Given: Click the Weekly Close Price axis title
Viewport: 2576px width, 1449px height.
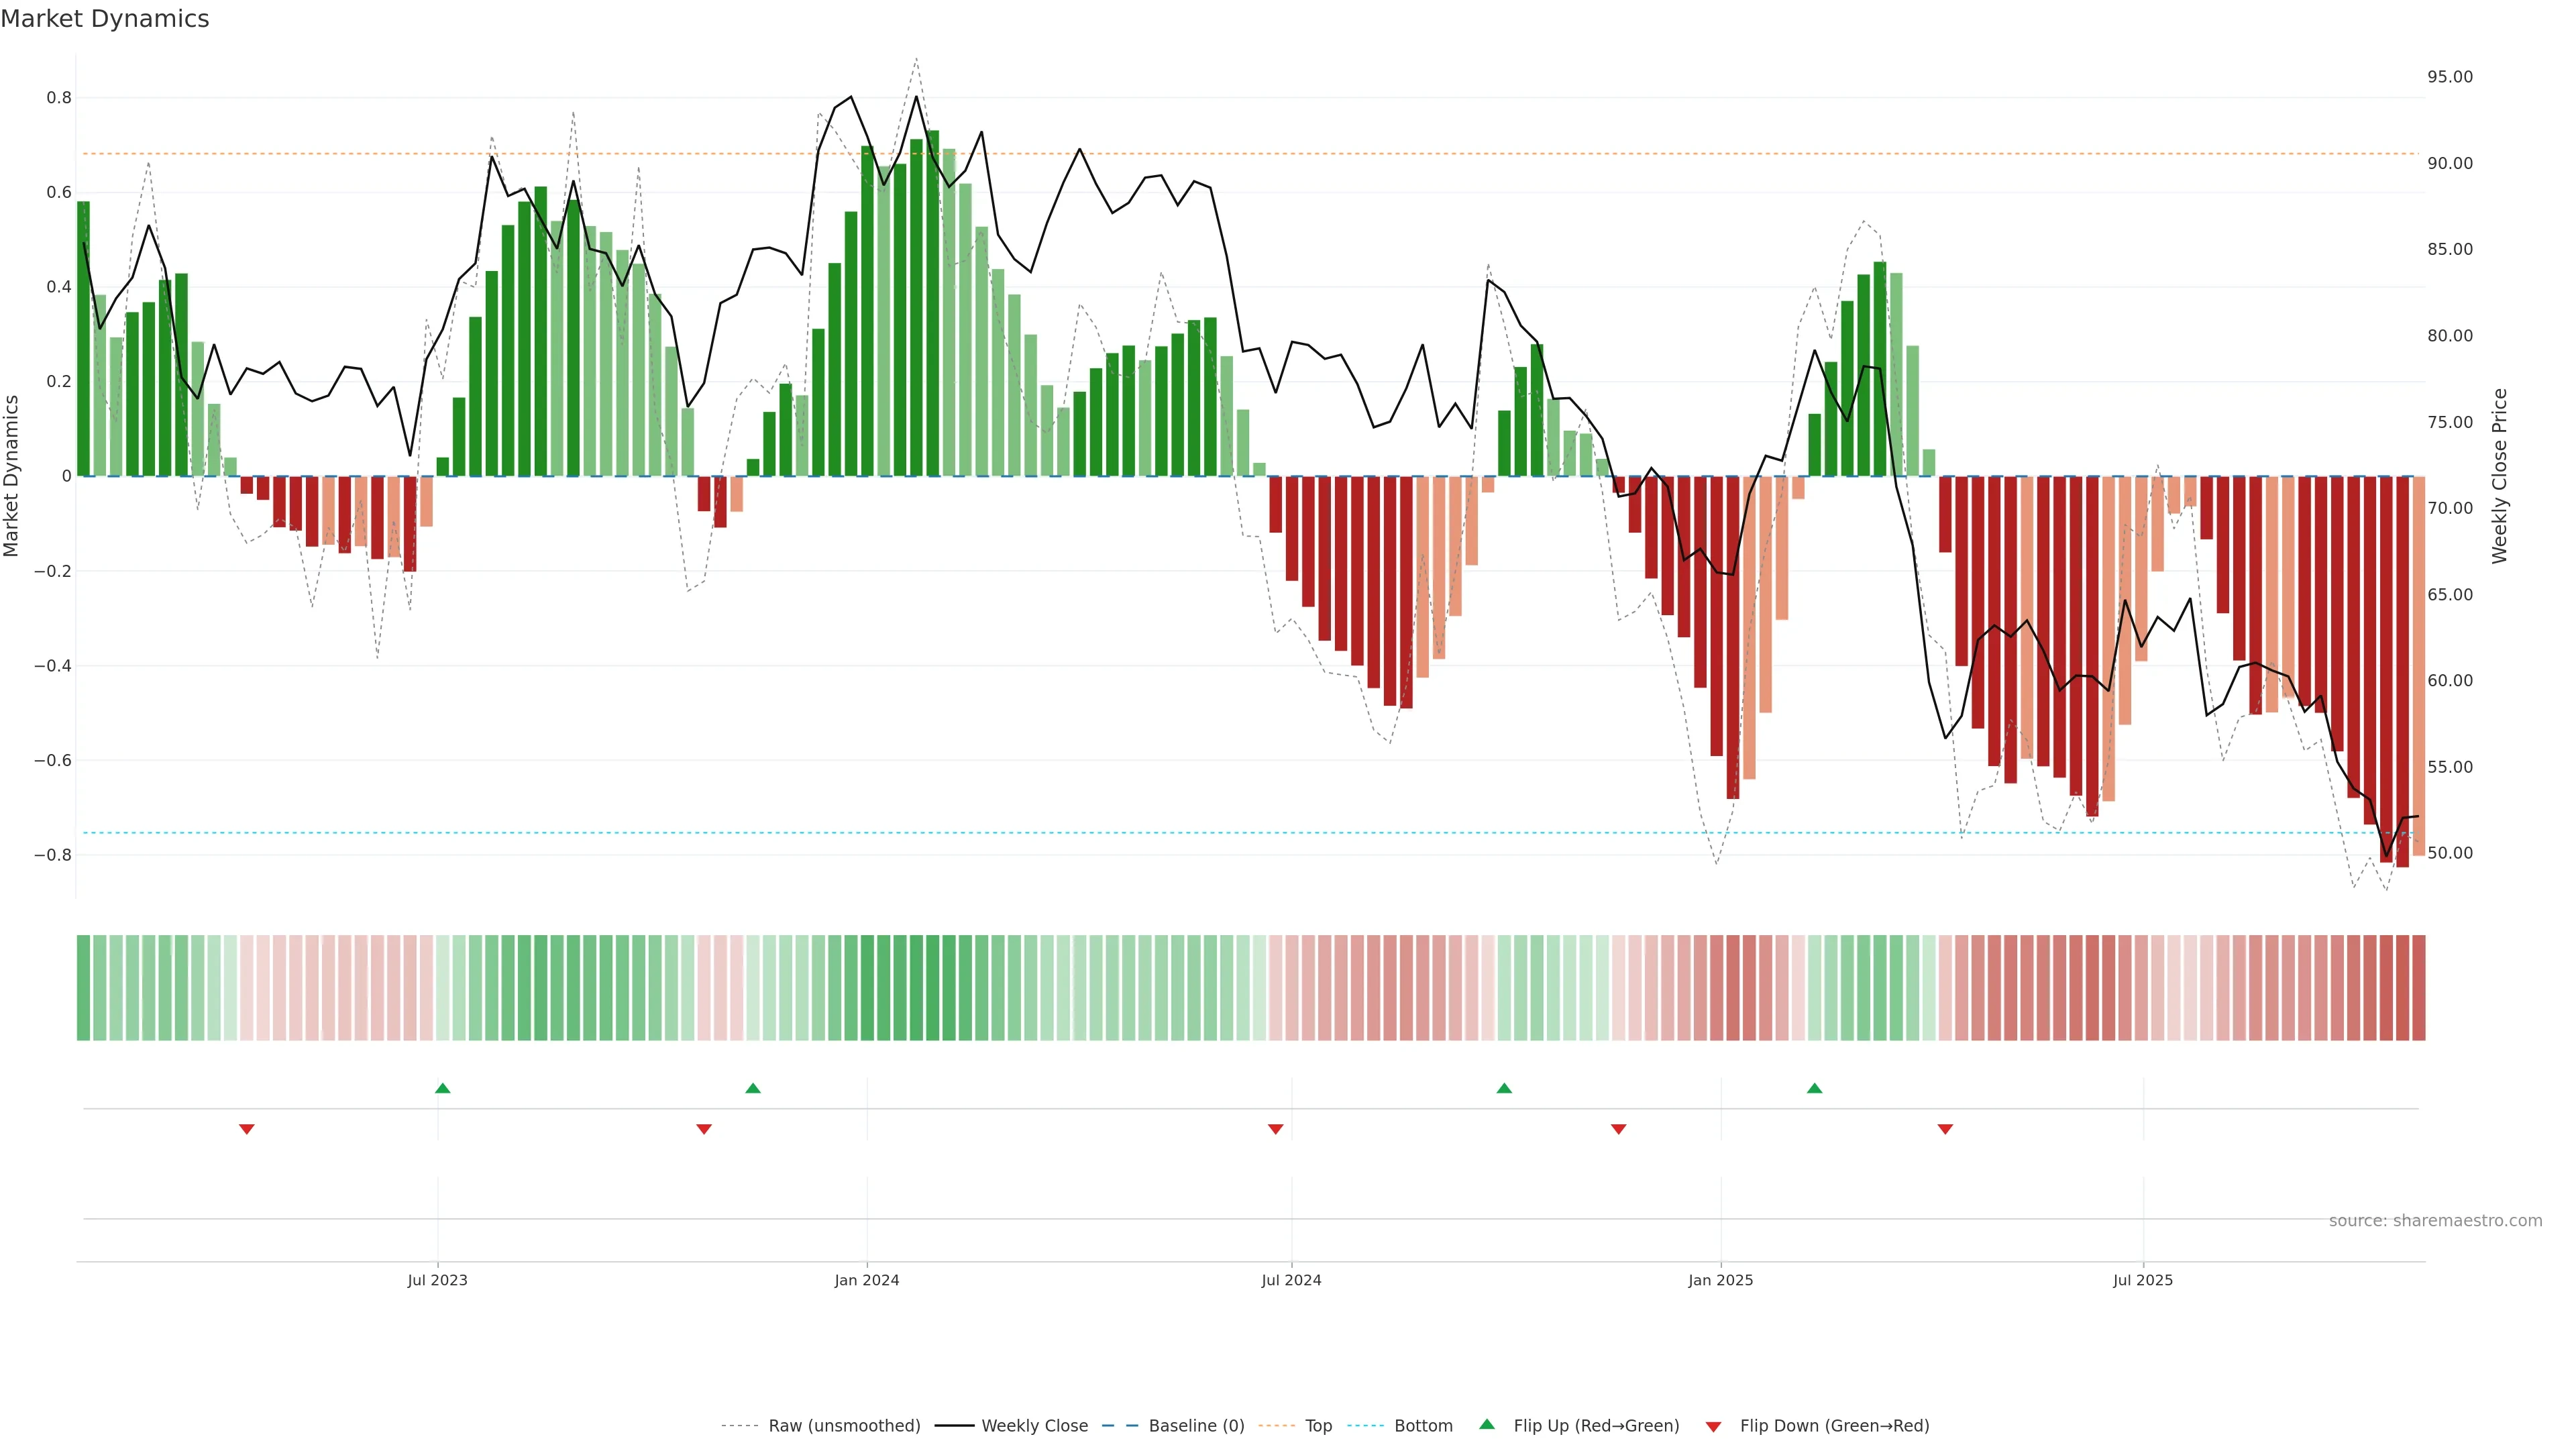Looking at the screenshot, I should click(2500, 476).
